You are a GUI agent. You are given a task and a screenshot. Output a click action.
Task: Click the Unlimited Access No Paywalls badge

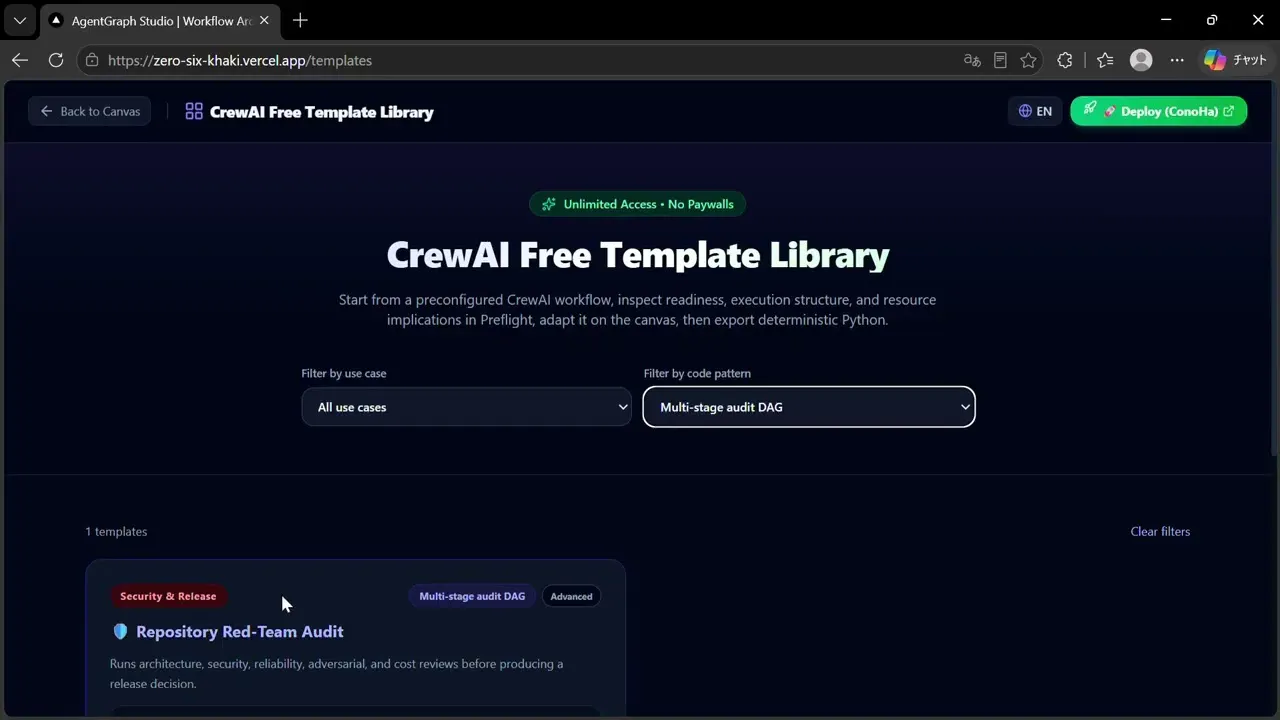click(x=637, y=204)
